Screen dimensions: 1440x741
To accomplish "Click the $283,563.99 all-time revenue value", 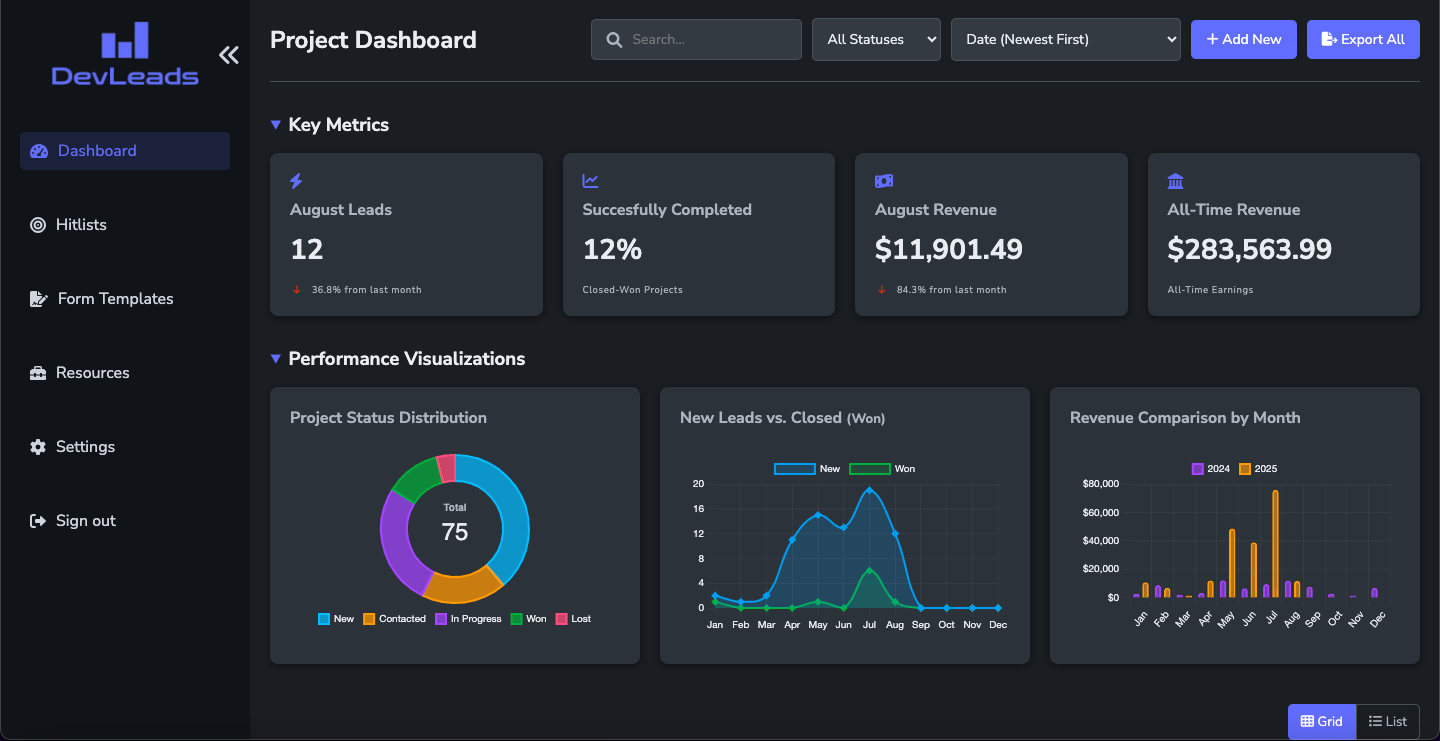I will pos(1250,249).
